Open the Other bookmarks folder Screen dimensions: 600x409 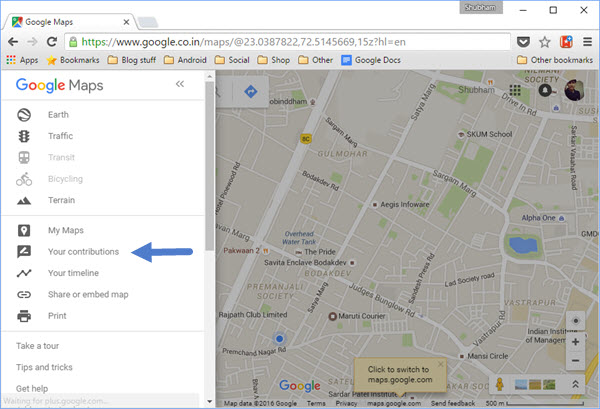pyautogui.click(x=315, y=60)
